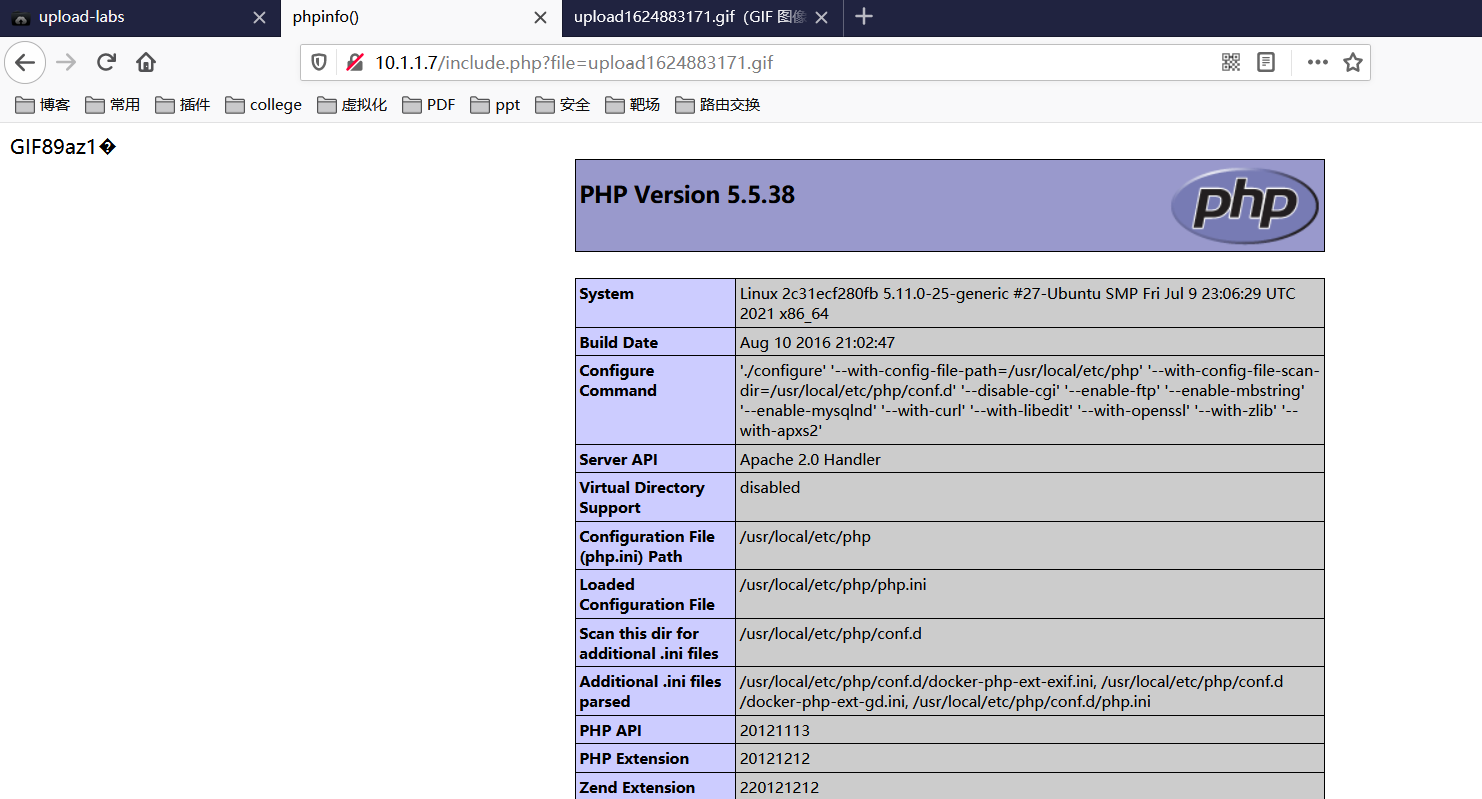Open the 常用 bookmark folder
Image resolution: width=1482 pixels, height=799 pixels.
pos(112,105)
